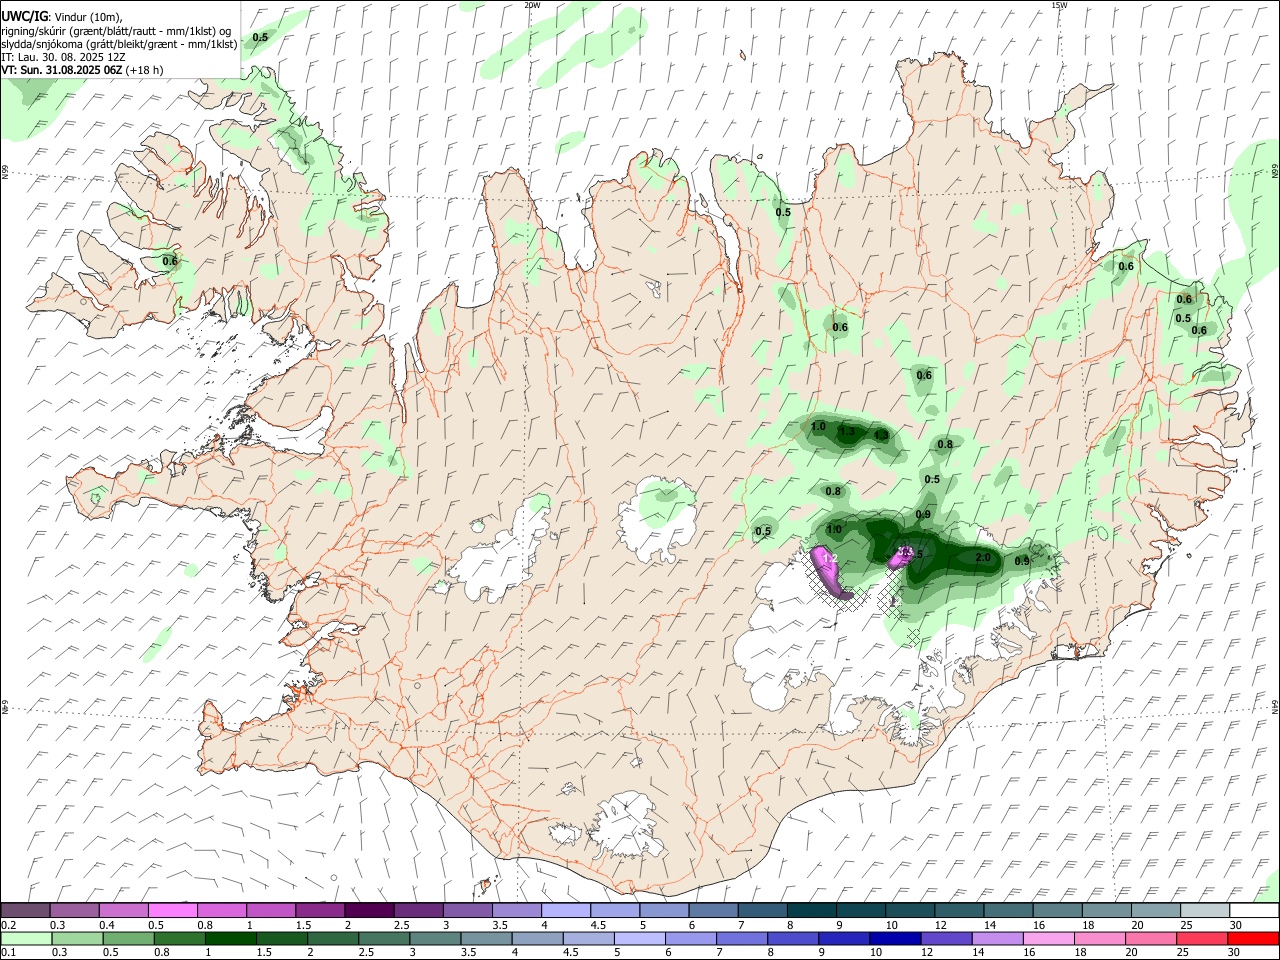Pick the navy blue swatch labeled 10 in bottom legend
Image resolution: width=1280 pixels, height=960 pixels.
pyautogui.click(x=893, y=939)
